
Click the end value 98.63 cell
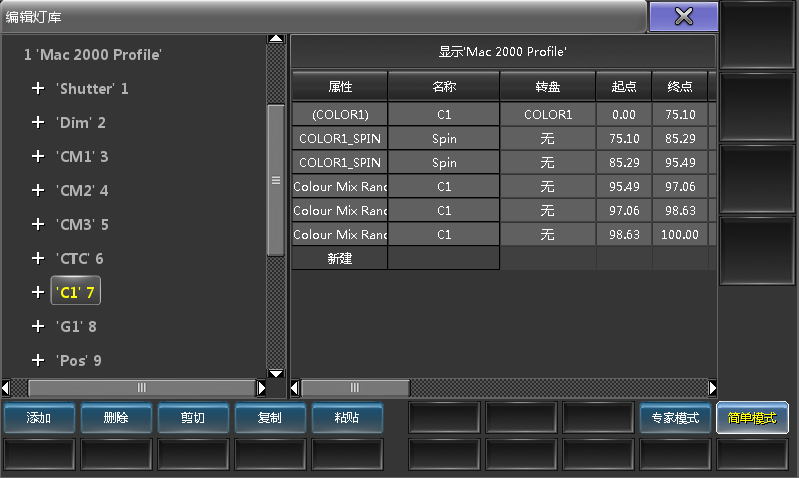pos(680,210)
